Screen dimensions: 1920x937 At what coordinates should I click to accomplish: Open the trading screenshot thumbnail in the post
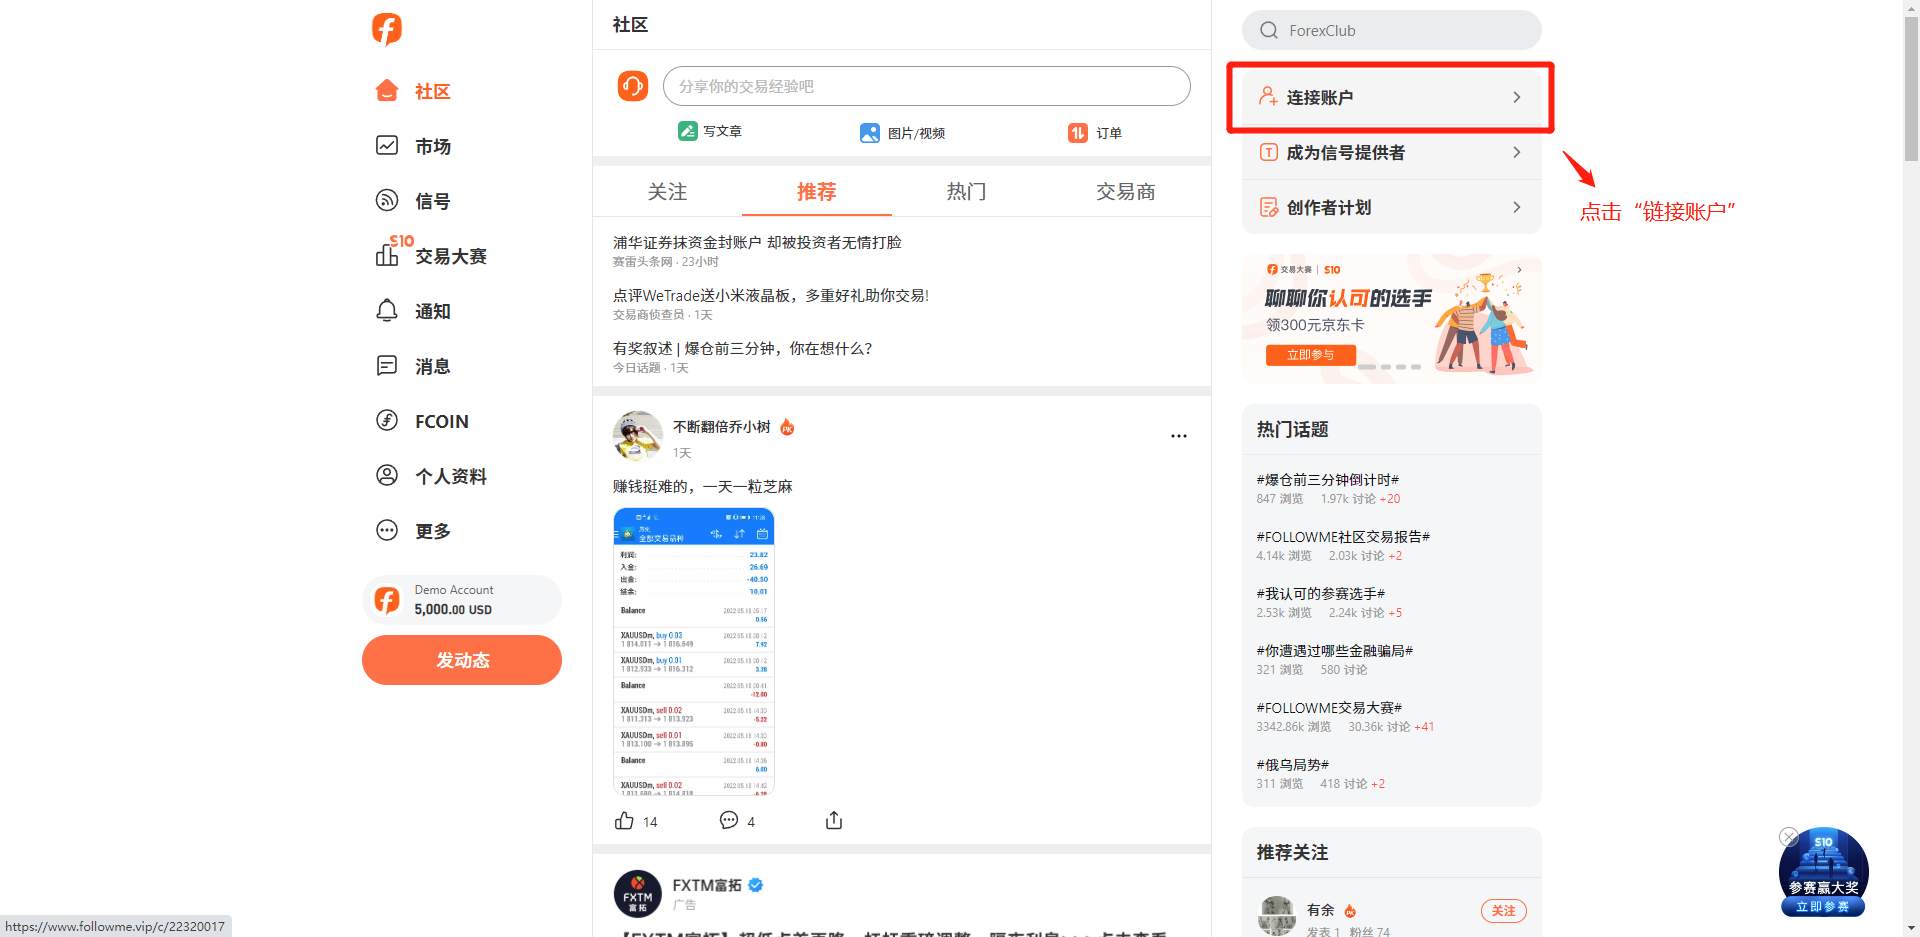pos(694,652)
